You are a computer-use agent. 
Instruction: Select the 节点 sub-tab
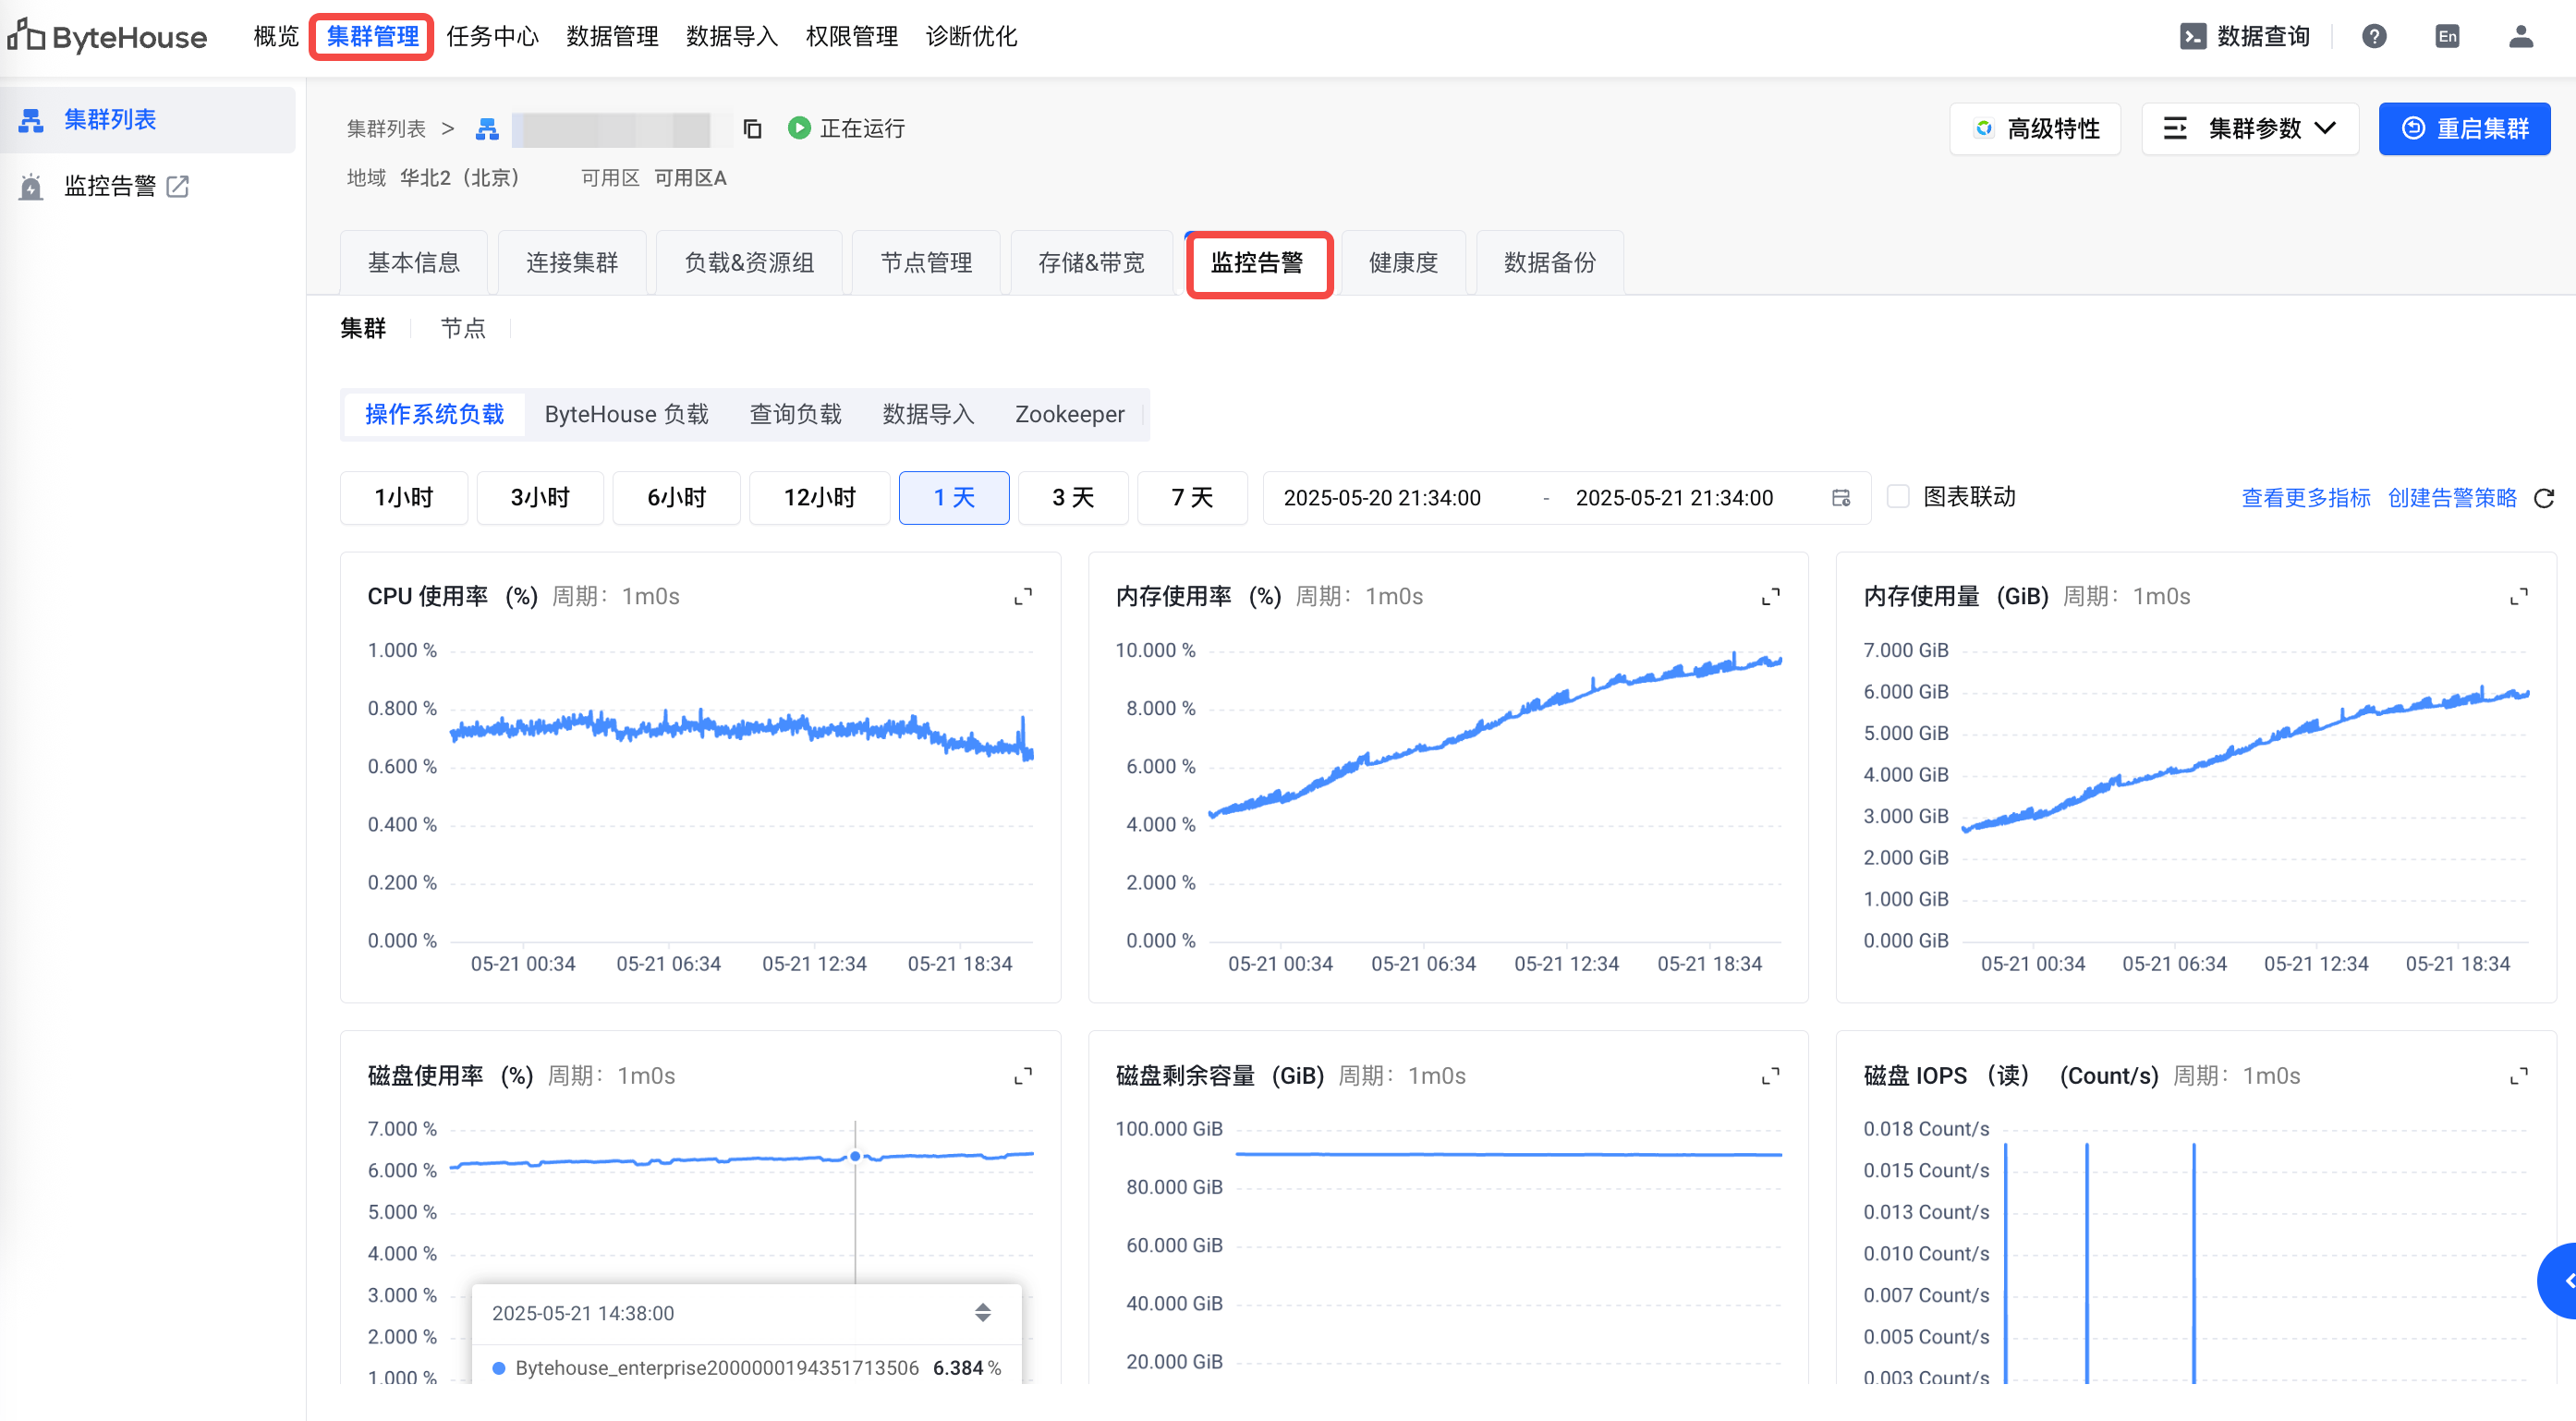point(463,328)
